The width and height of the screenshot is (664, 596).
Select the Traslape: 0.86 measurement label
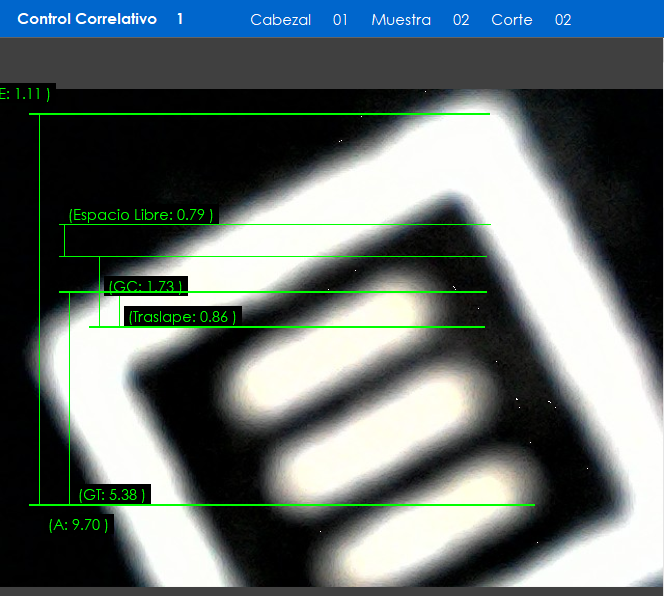point(182,316)
